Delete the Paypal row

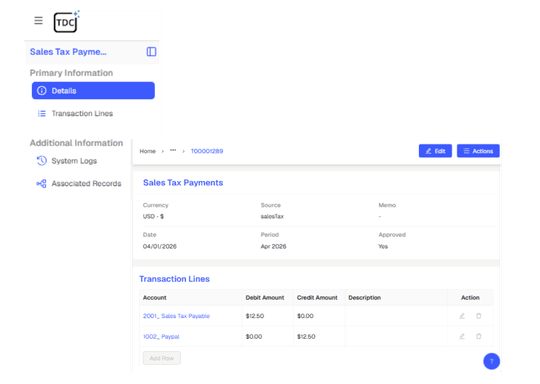(478, 336)
